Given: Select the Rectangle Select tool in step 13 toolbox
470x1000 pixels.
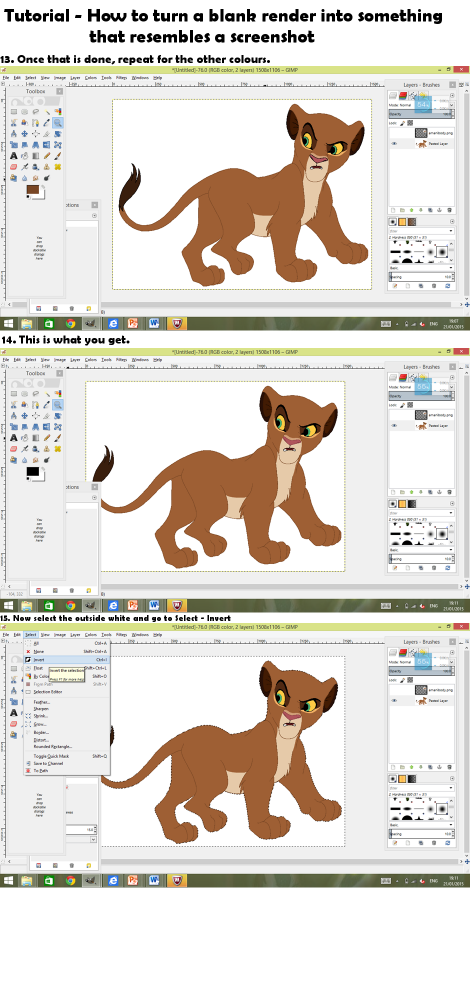Looking at the screenshot, I should pos(14,112).
